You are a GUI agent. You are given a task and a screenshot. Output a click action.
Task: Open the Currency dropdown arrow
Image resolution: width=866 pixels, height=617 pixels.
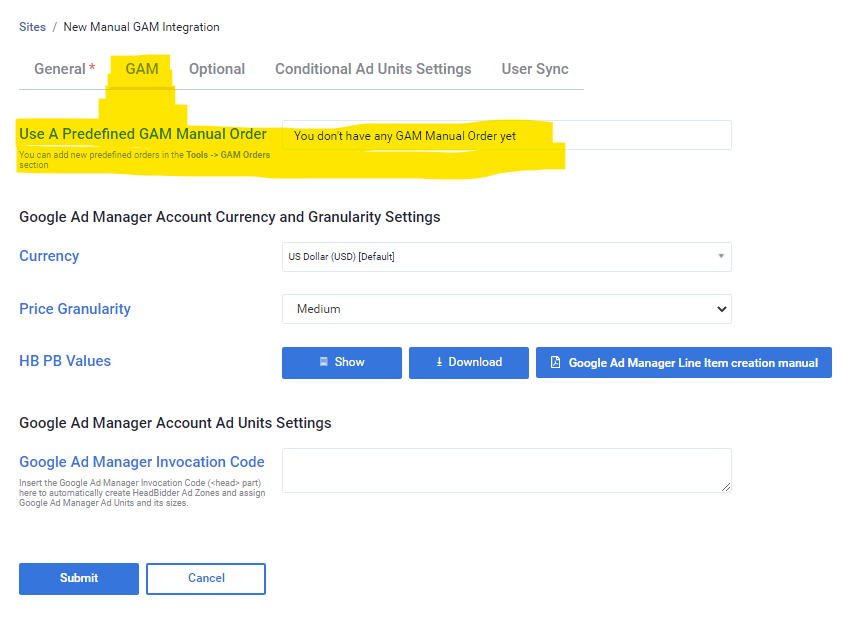(720, 256)
